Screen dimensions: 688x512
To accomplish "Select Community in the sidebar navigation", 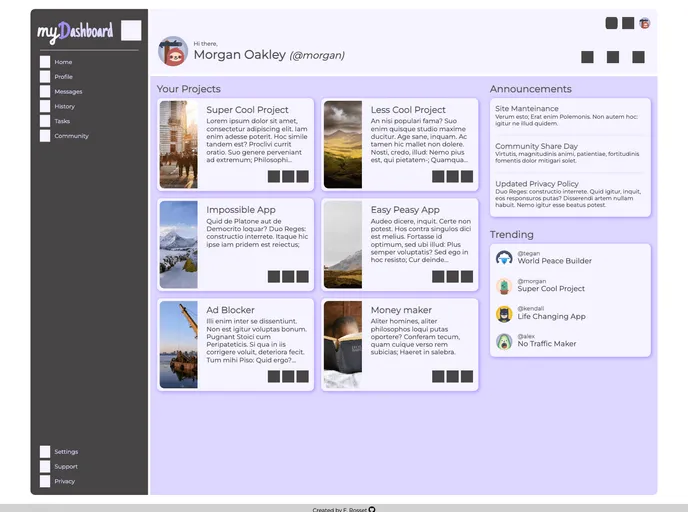I will coord(71,136).
